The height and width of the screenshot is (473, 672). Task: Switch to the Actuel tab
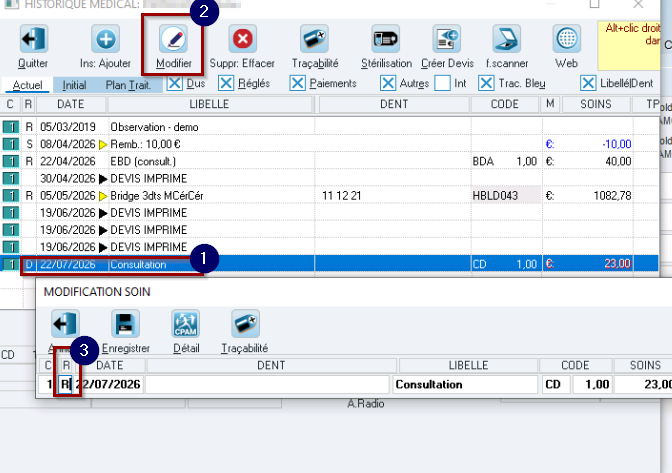click(27, 85)
